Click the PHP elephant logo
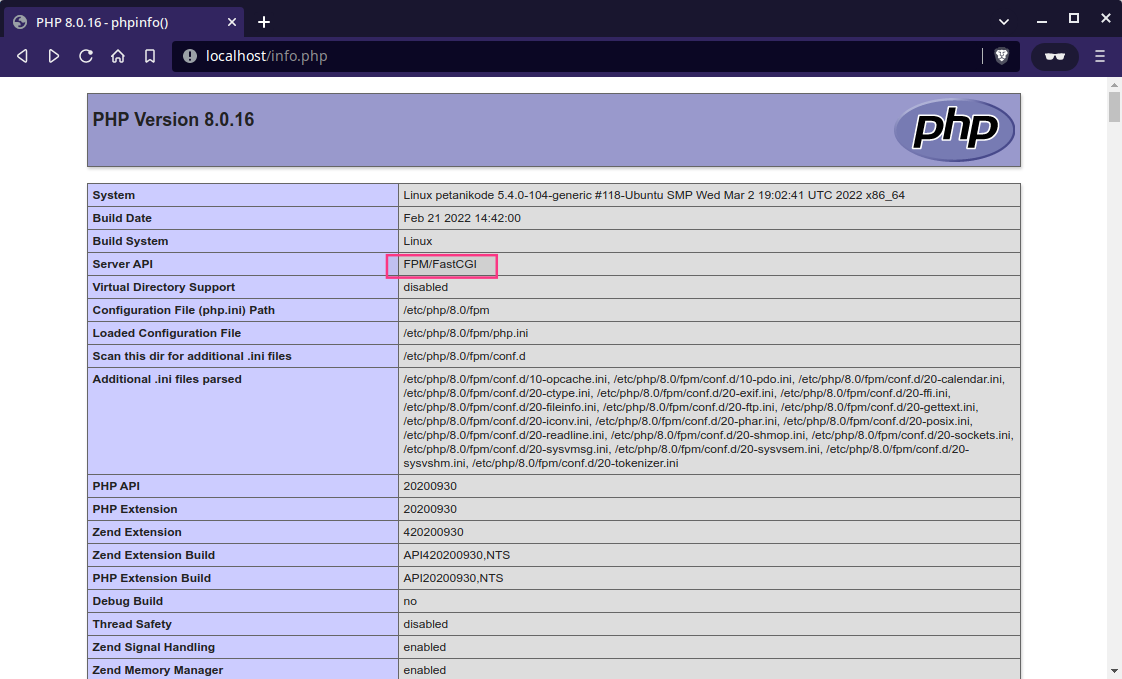The width and height of the screenshot is (1122, 679). 954,130
